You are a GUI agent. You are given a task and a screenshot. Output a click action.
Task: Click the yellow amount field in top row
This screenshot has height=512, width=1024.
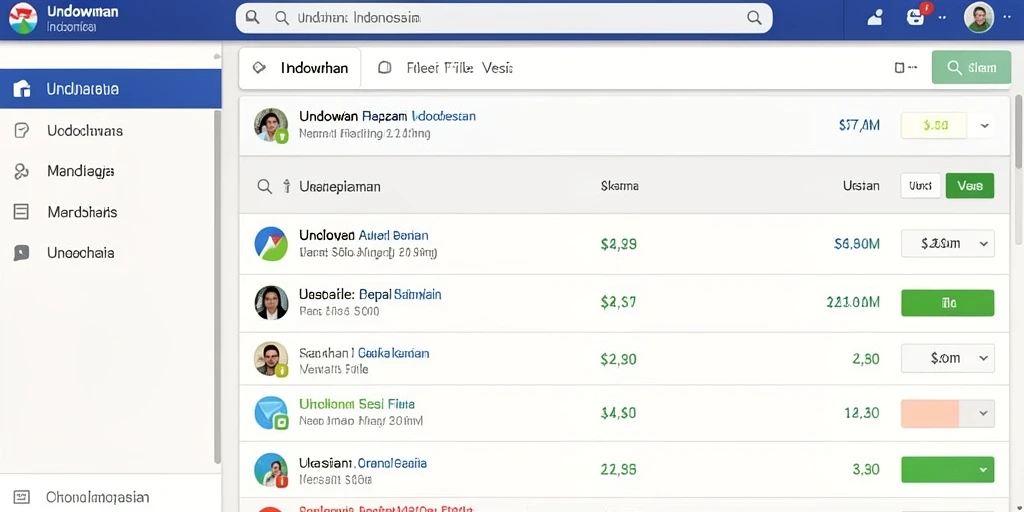point(933,125)
